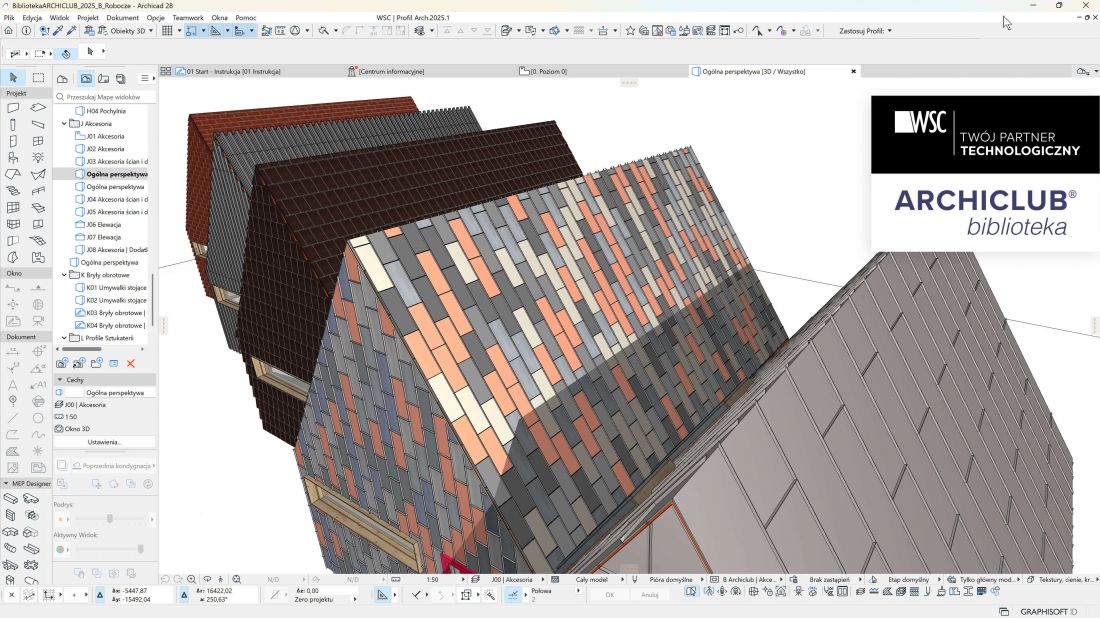Viewport: 1100px width, 618px height.
Task: Open the J06 Elewacja view
Action: (103, 224)
